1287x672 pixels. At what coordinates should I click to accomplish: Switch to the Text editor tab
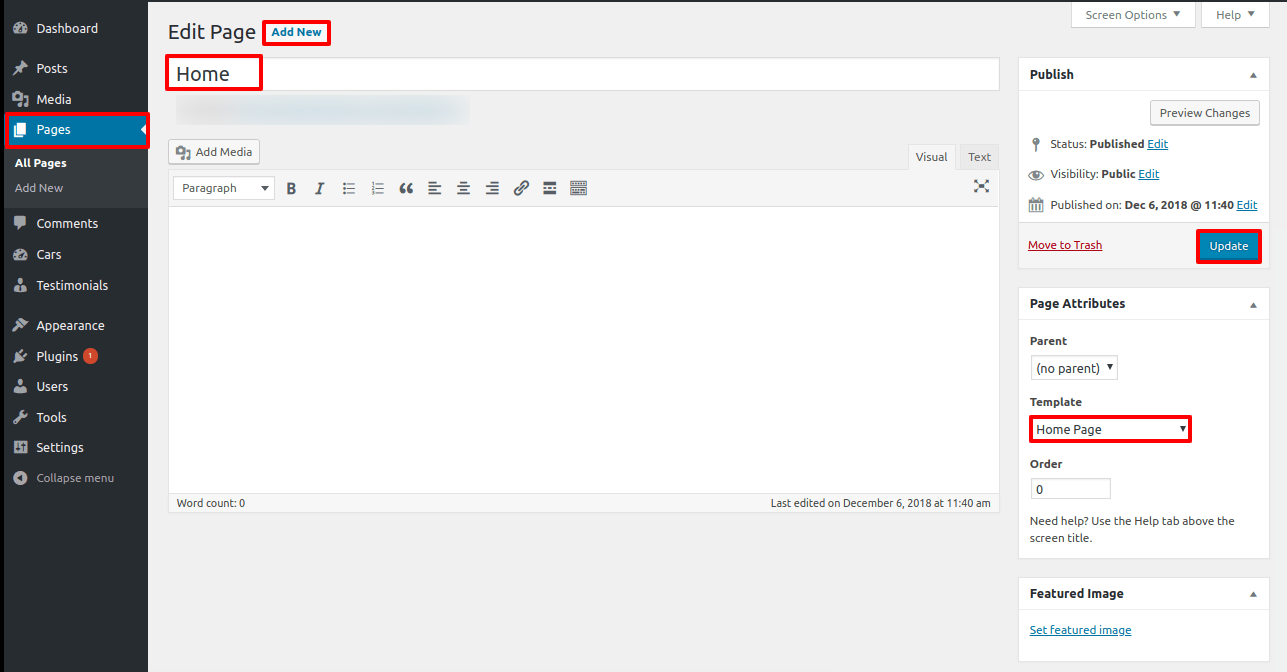pos(979,157)
